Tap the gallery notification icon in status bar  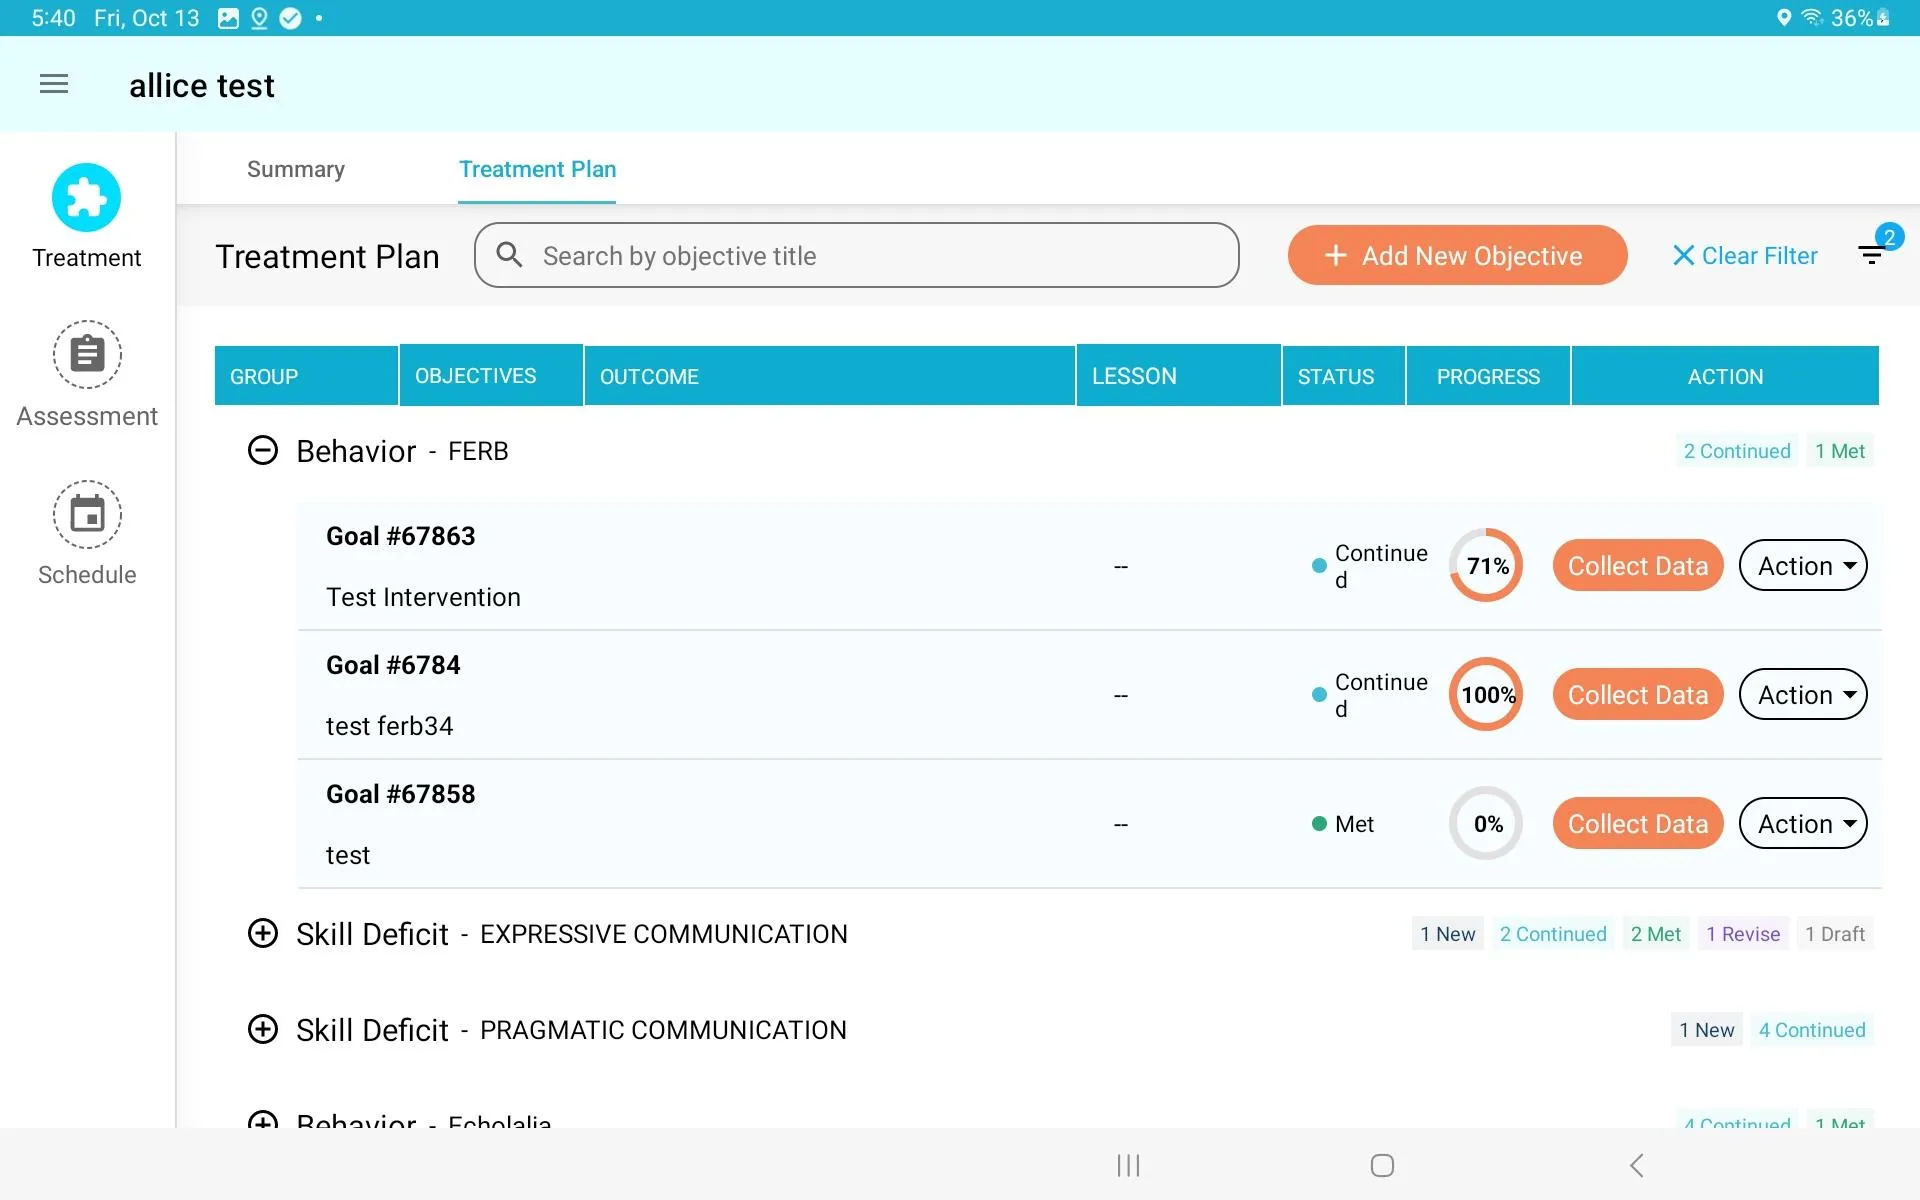(x=228, y=18)
